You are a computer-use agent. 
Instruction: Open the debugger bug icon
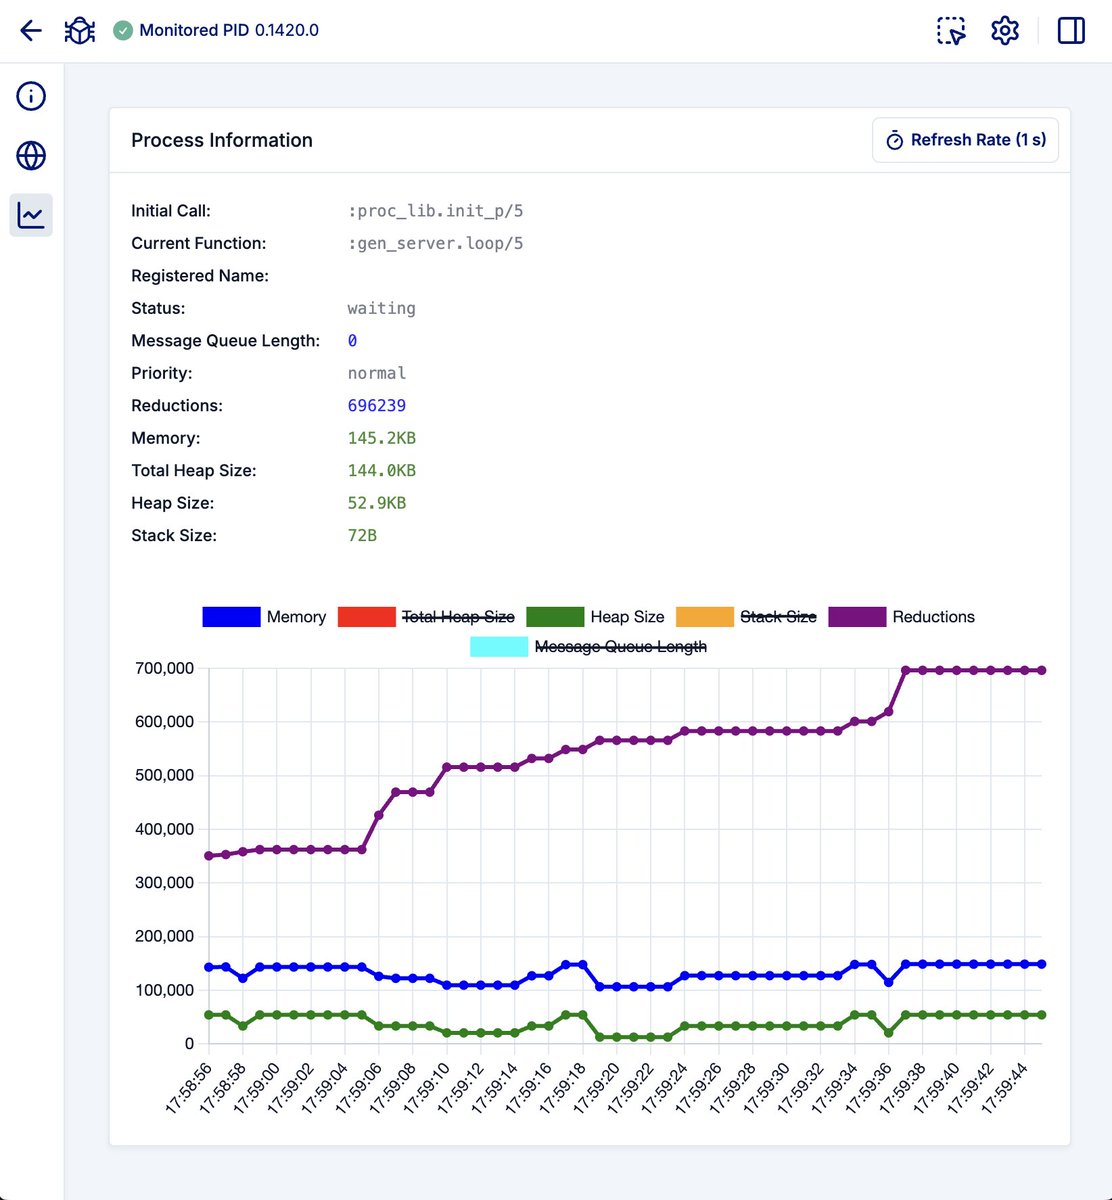click(x=78, y=30)
